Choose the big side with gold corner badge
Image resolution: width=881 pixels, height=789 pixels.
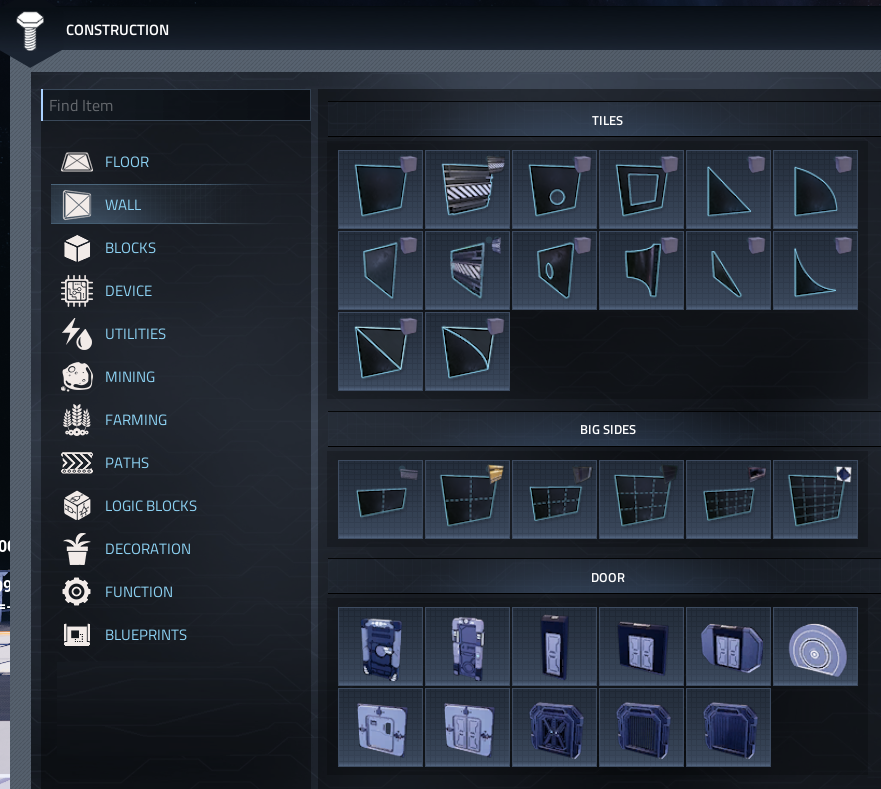[x=467, y=500]
